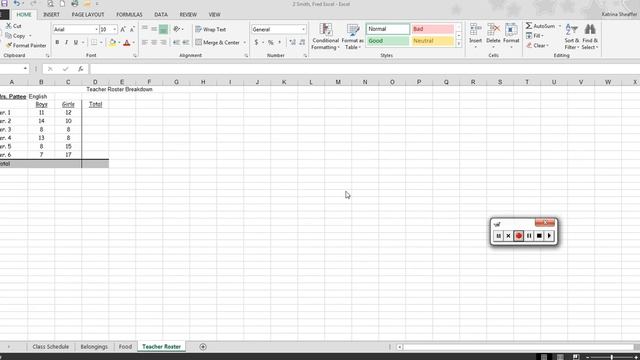Open the VIEW ribbon tab
Screen dimensions: 640x360
click(x=214, y=14)
